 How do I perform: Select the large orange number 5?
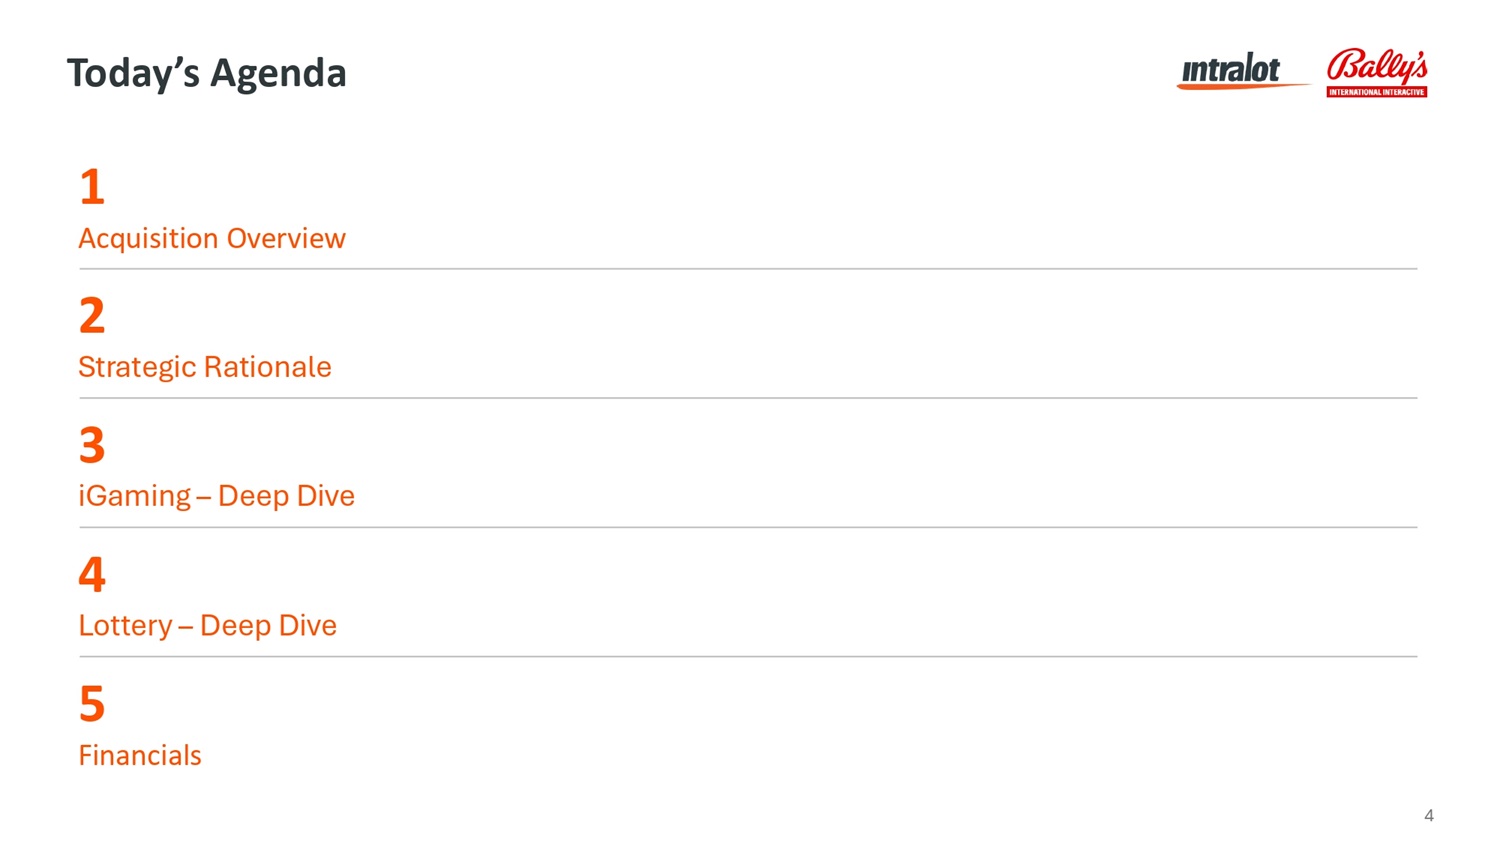92,704
